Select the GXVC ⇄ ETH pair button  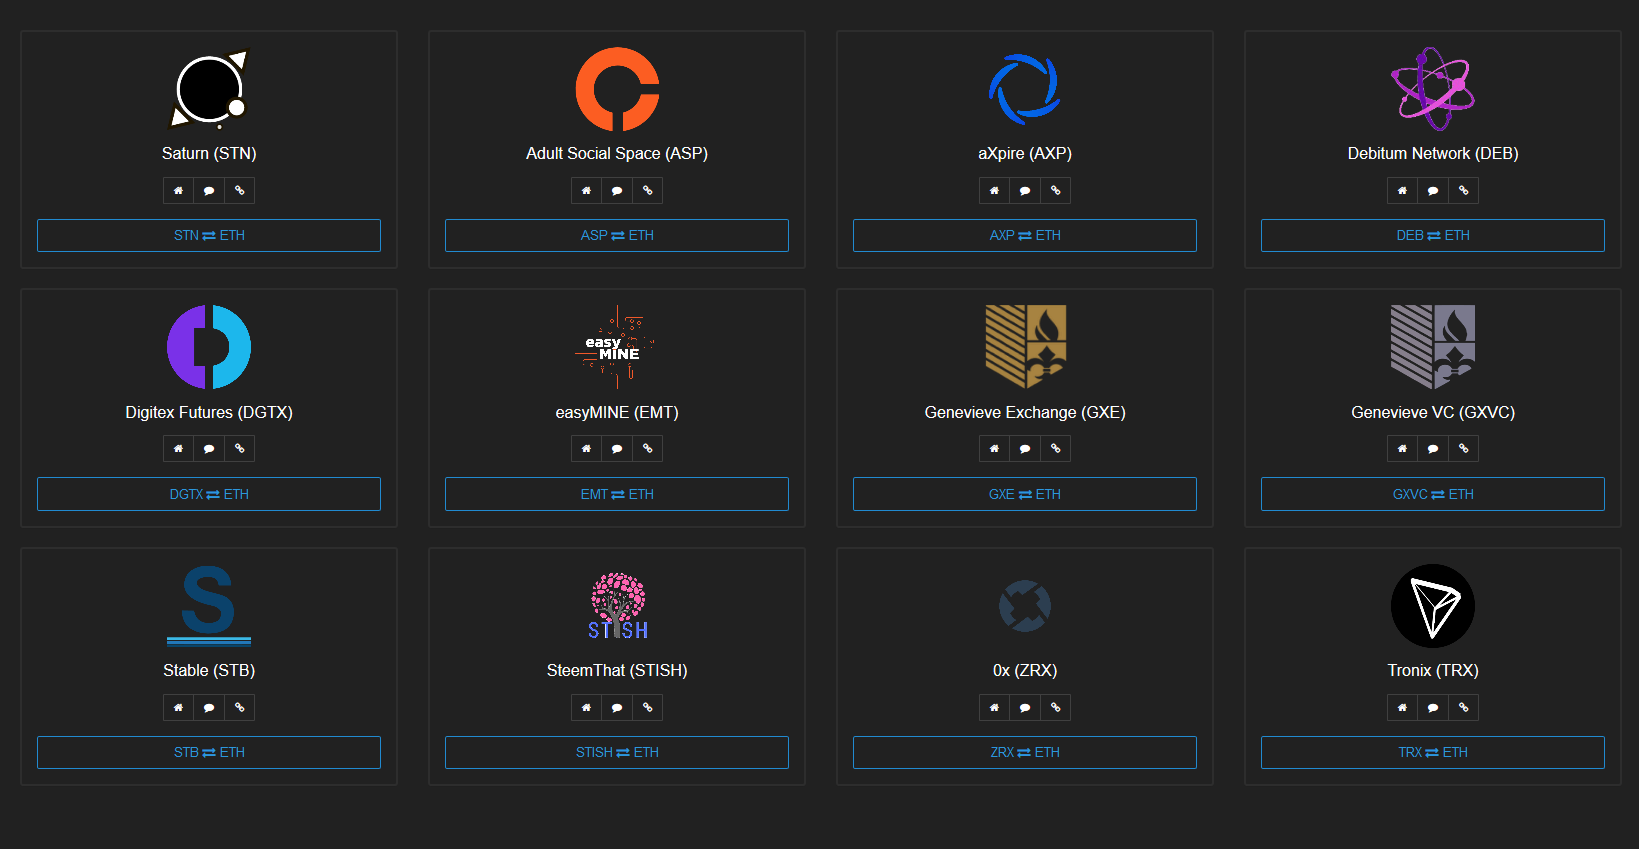(1433, 494)
